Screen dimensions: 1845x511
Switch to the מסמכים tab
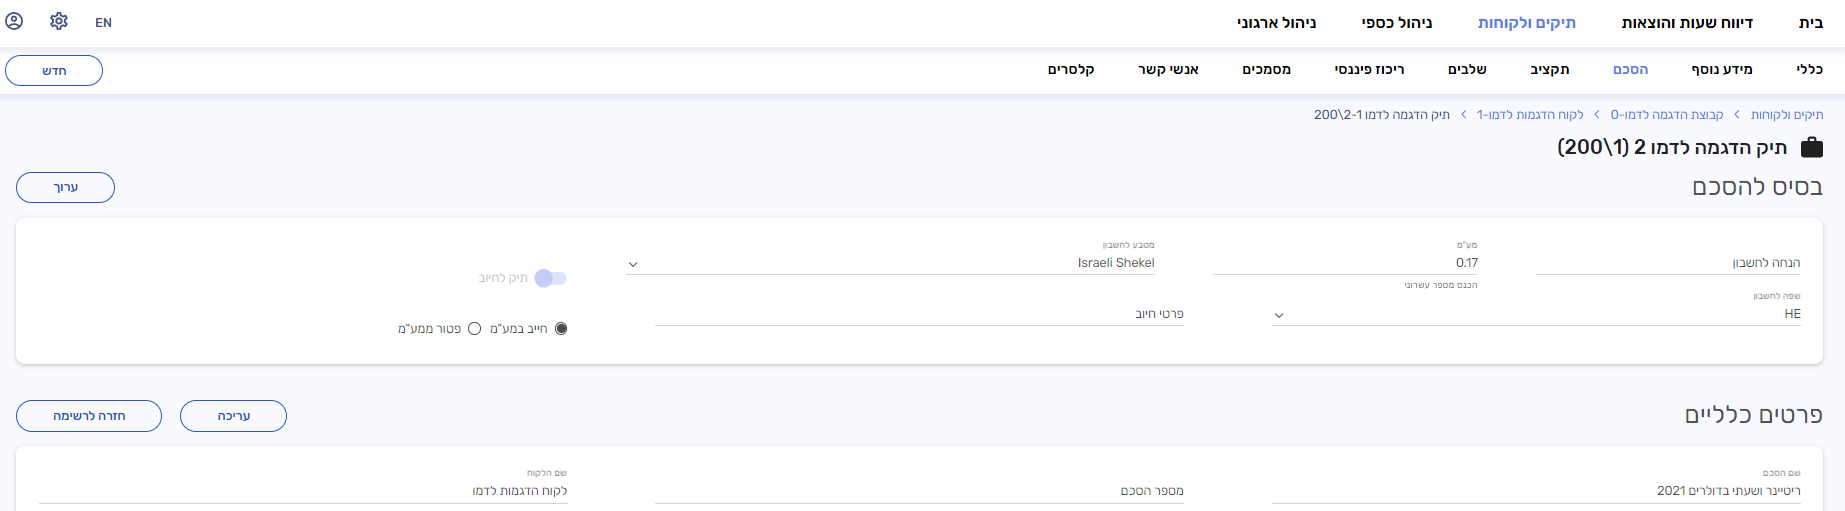pos(1266,69)
